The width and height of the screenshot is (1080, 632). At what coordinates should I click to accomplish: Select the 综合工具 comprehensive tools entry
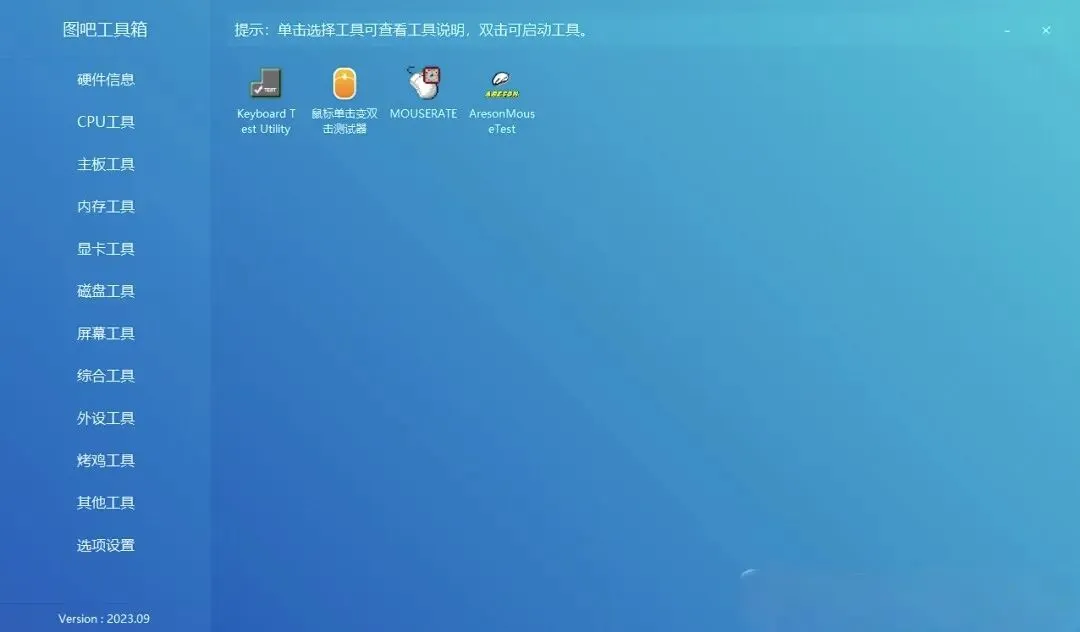pos(105,375)
